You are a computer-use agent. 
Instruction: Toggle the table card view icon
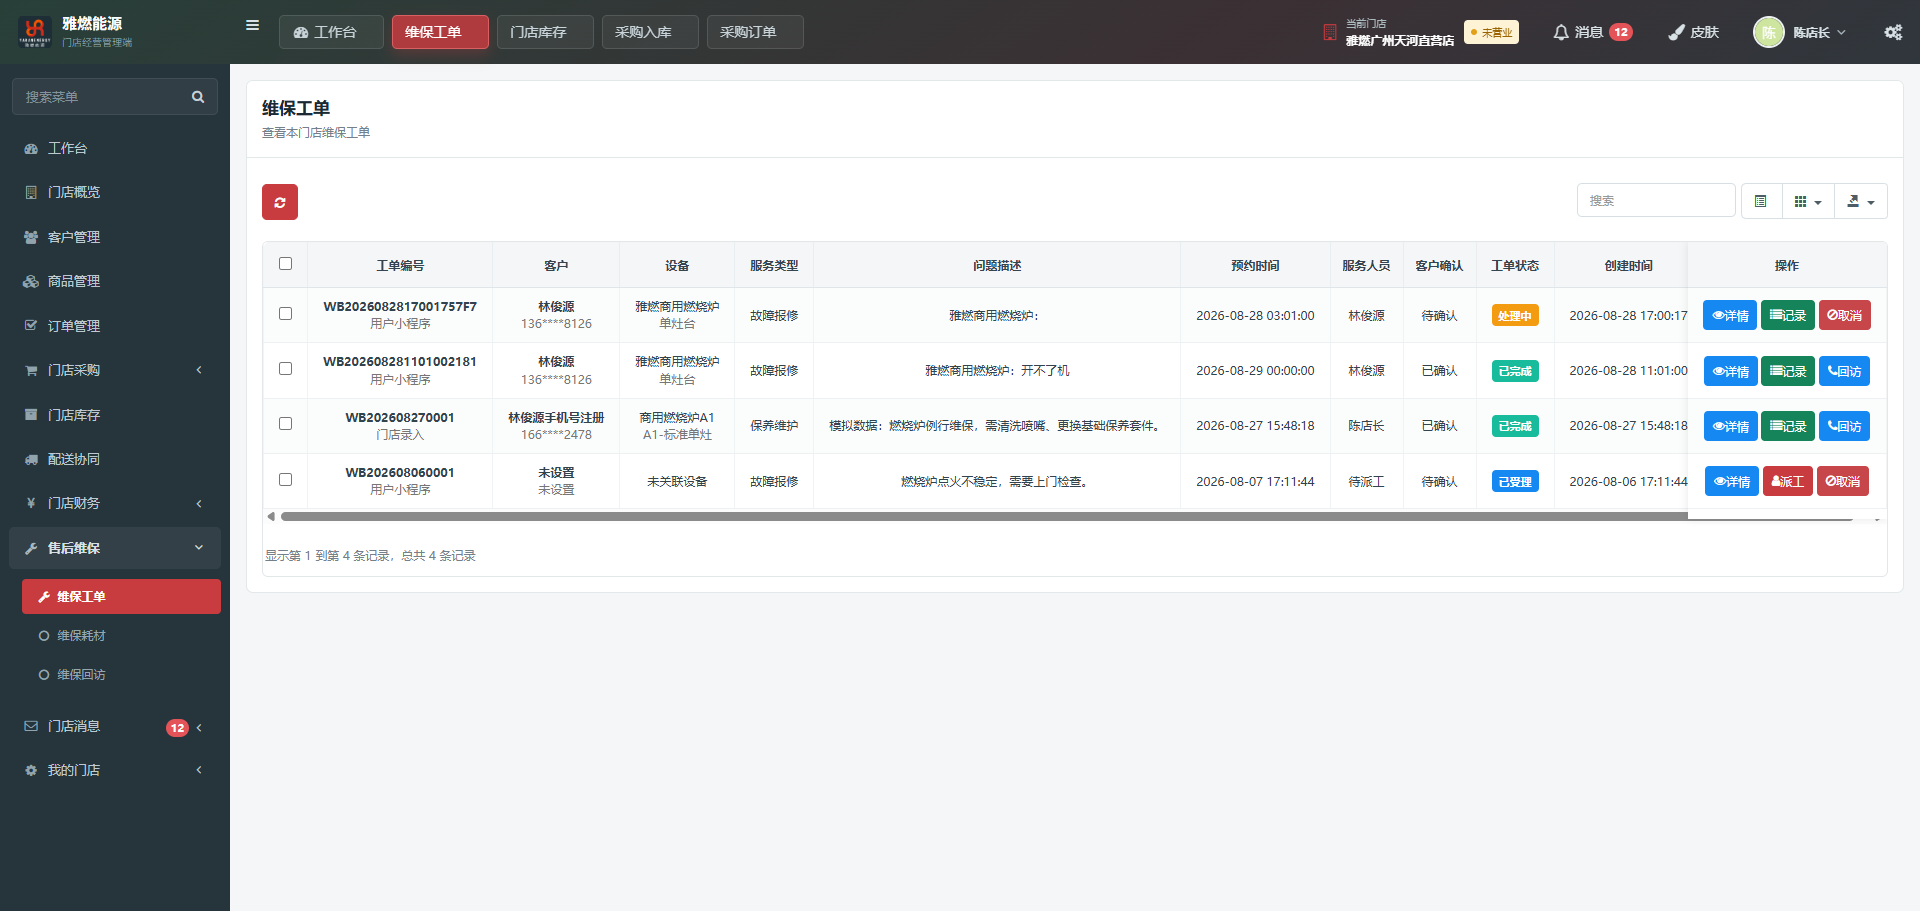tap(1761, 201)
